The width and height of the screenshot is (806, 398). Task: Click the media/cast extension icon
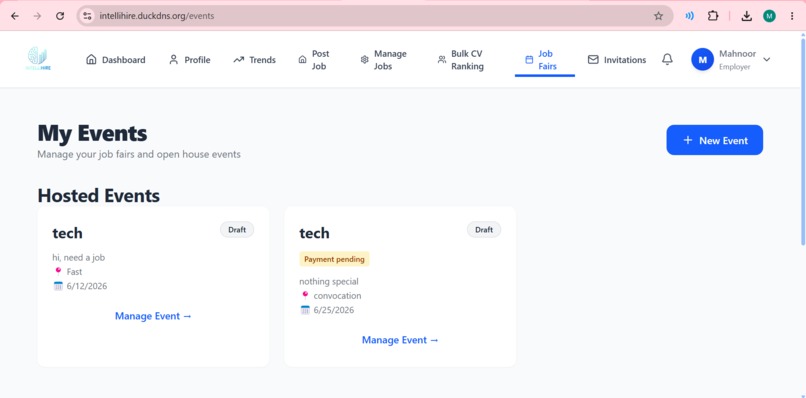(x=689, y=16)
